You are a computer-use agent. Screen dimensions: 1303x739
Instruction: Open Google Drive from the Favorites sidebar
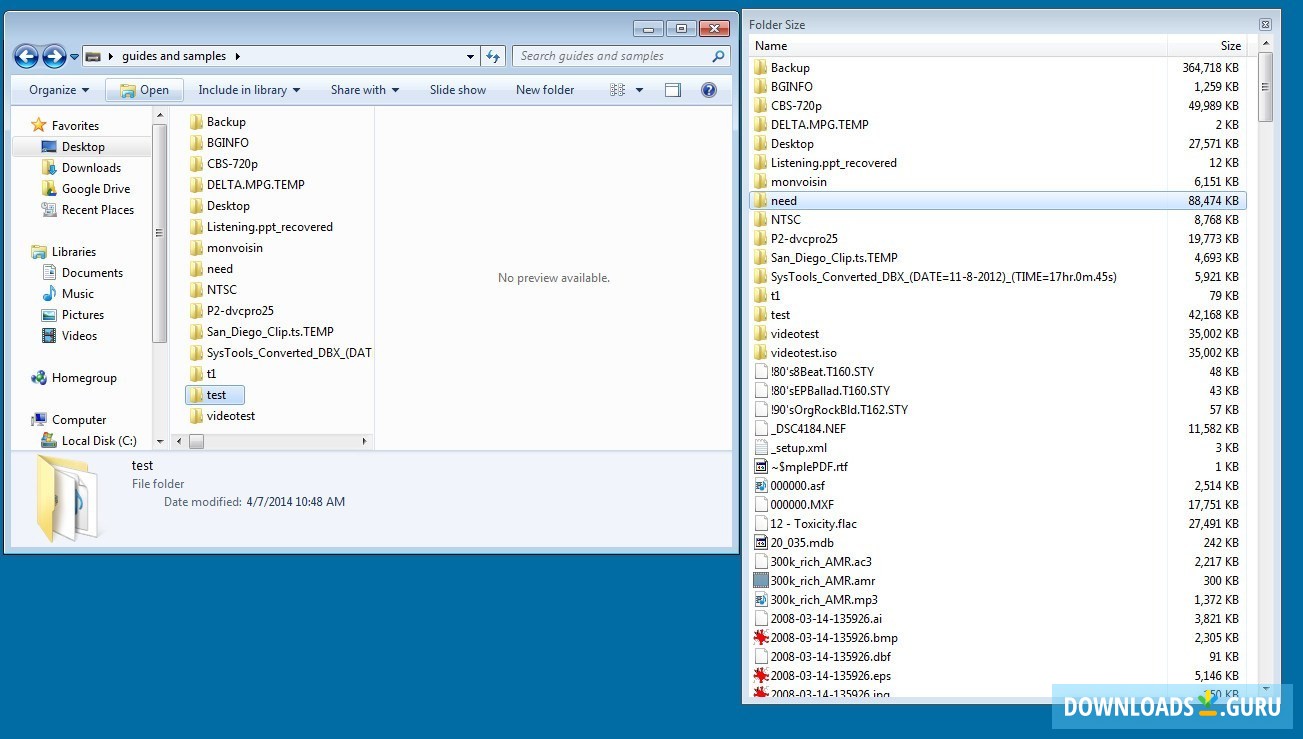pos(88,188)
